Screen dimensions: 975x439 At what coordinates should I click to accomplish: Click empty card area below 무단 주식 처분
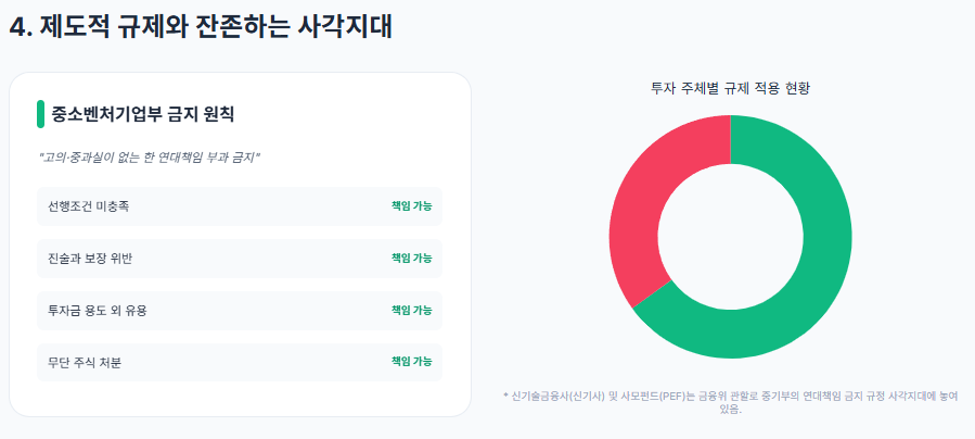[x=239, y=398]
